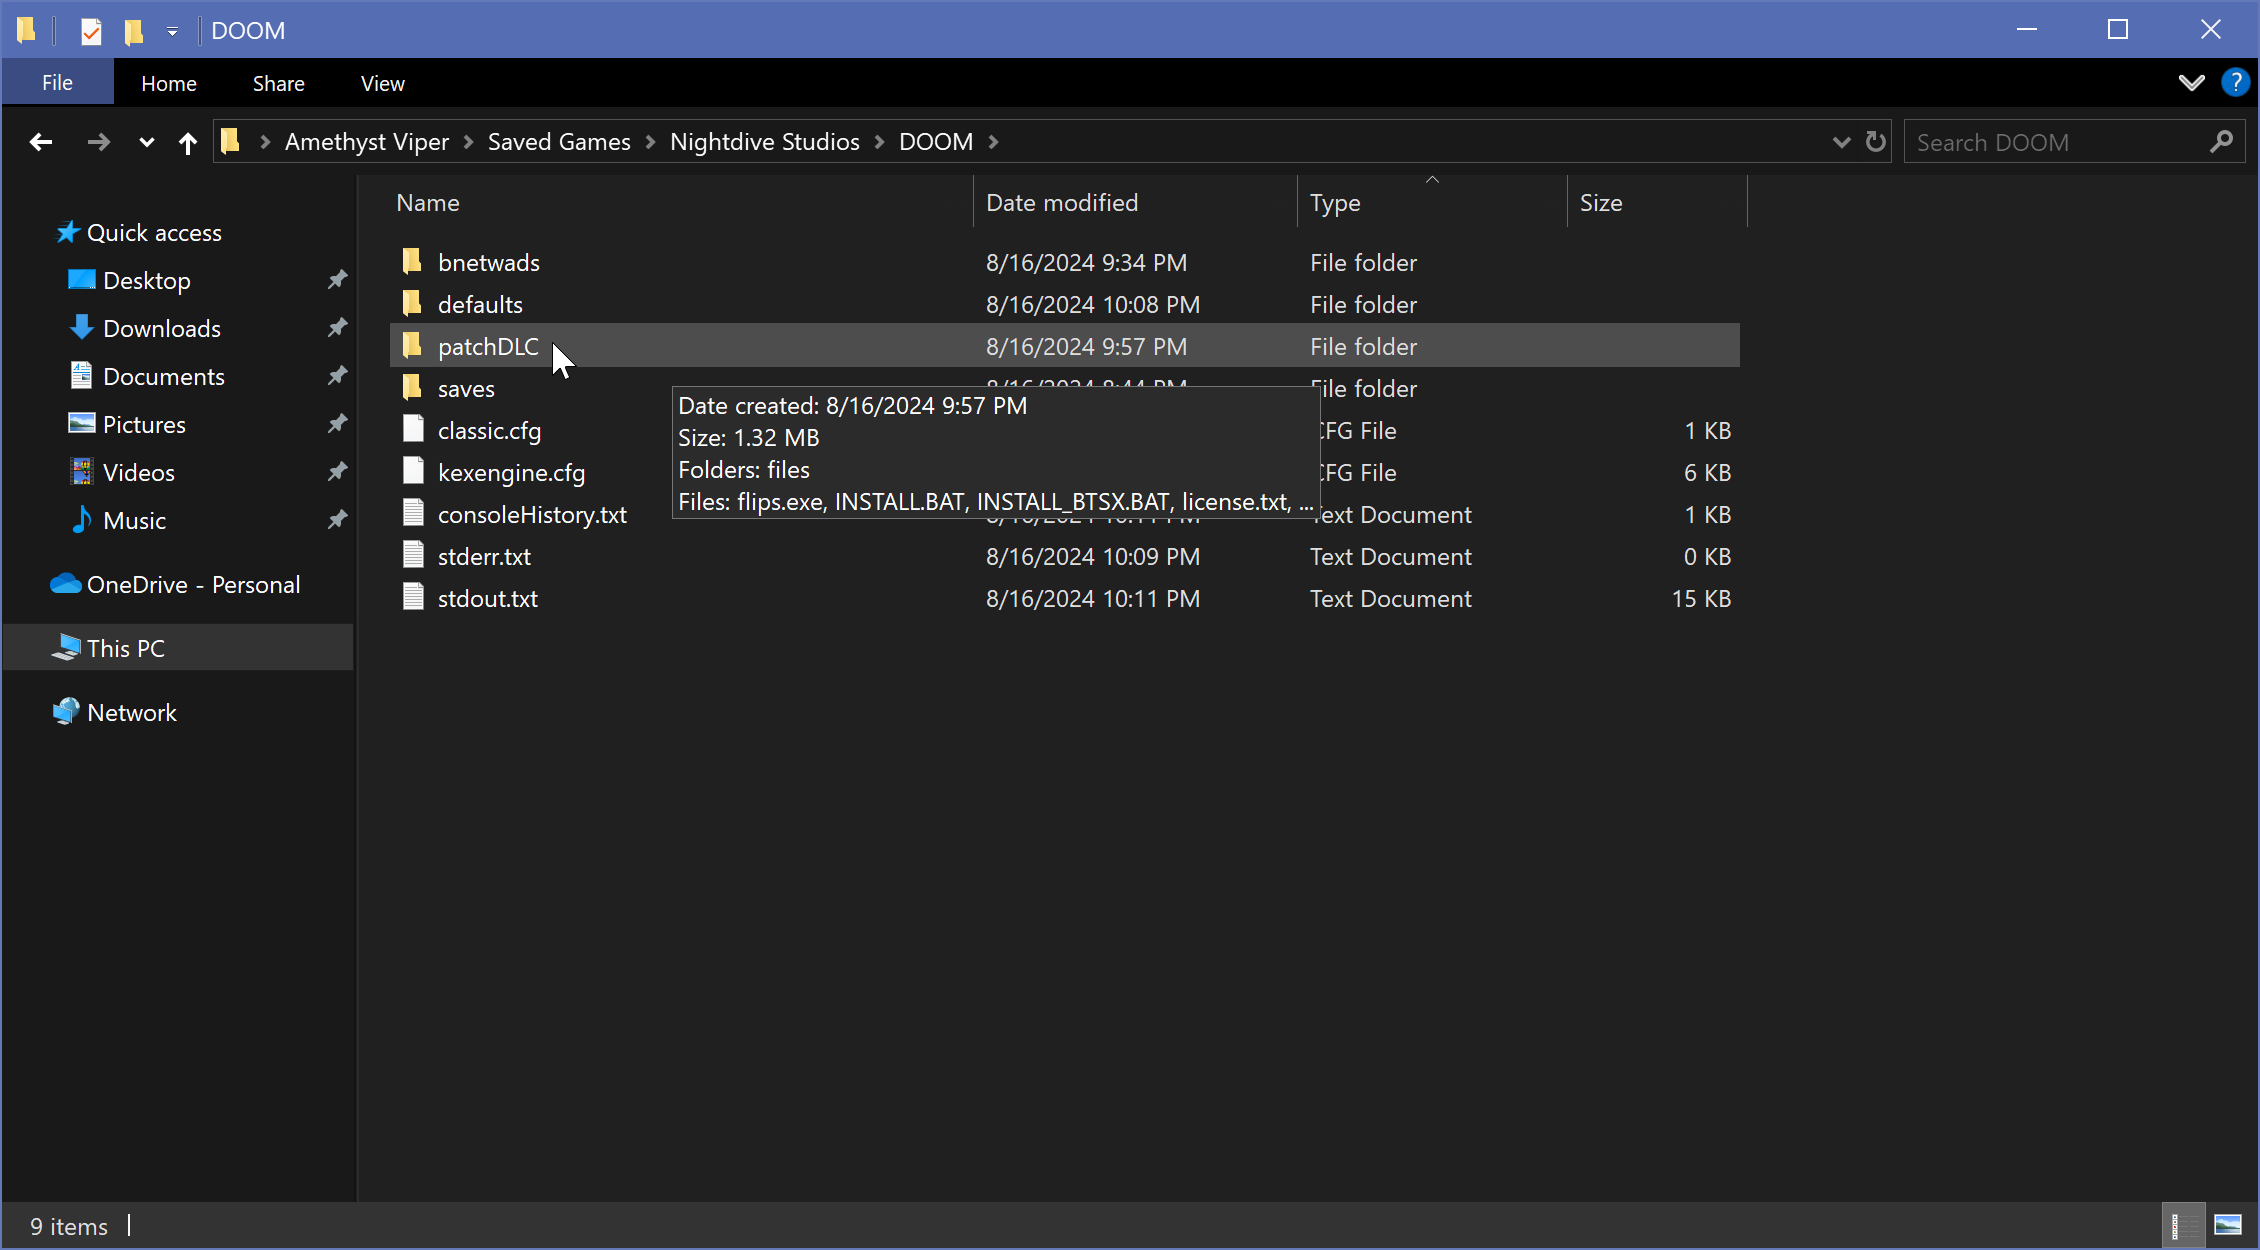2260x1250 pixels.
Task: Click the Refresh button in address bar
Action: (x=1876, y=142)
